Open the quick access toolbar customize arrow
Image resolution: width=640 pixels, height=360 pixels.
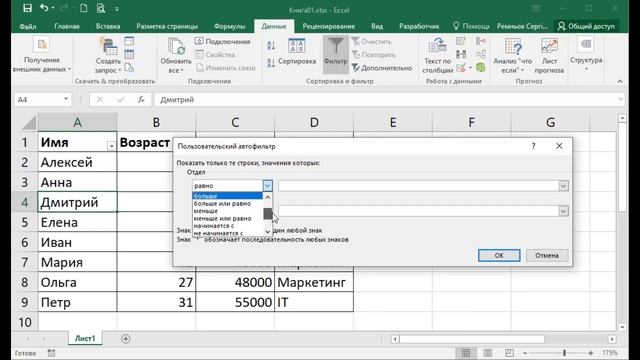117,9
